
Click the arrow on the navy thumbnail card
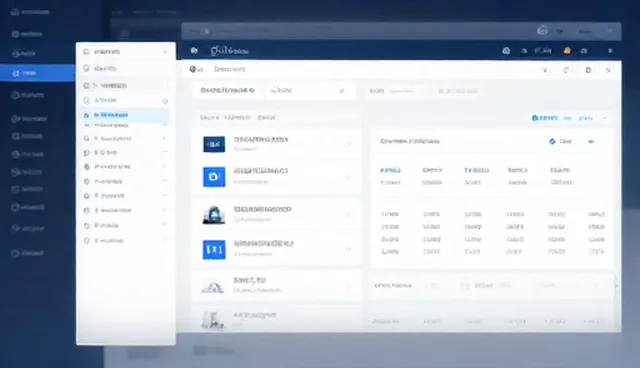[348, 144]
